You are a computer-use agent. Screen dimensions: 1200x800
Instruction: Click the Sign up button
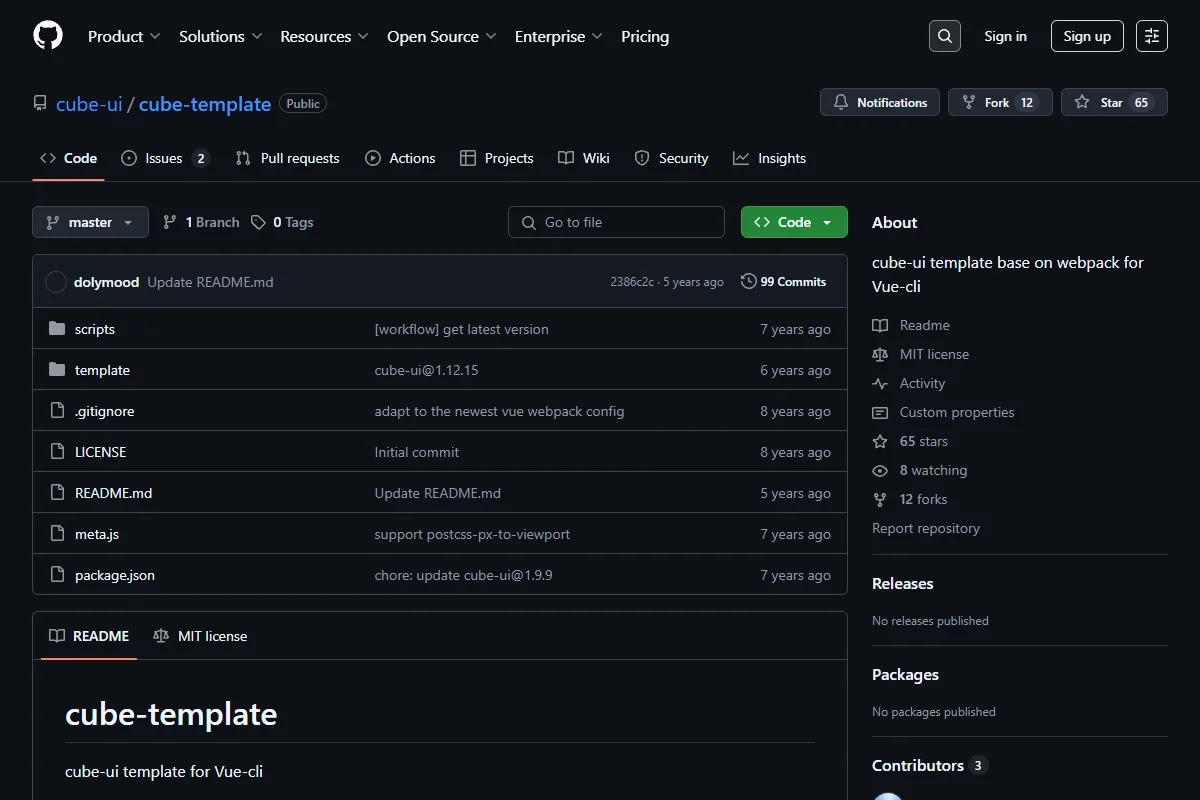tap(1087, 36)
